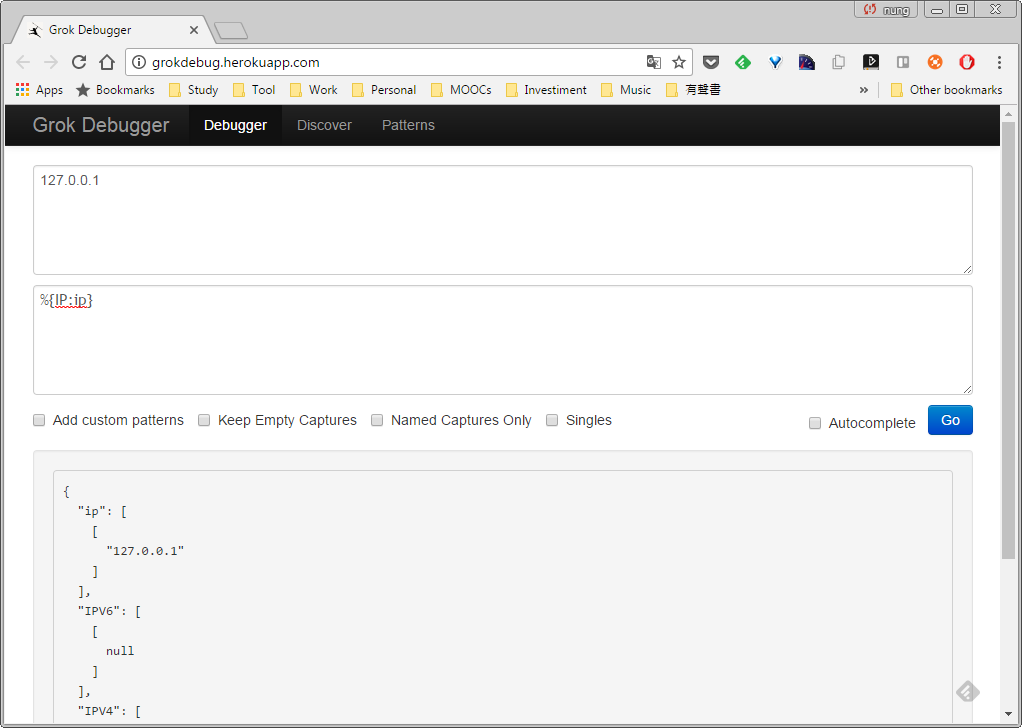The width and height of the screenshot is (1022, 728).
Task: Toggle Named Captures Only
Action: [x=377, y=420]
